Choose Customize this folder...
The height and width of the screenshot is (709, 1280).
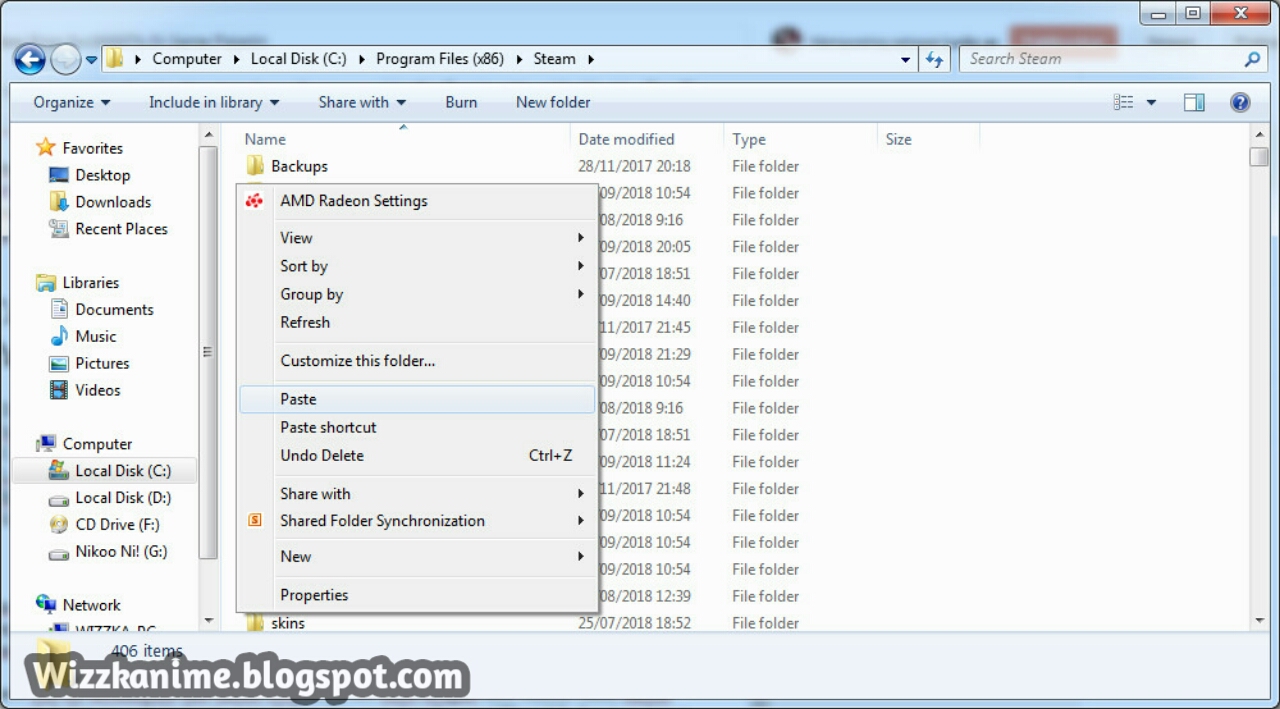[x=417, y=361]
